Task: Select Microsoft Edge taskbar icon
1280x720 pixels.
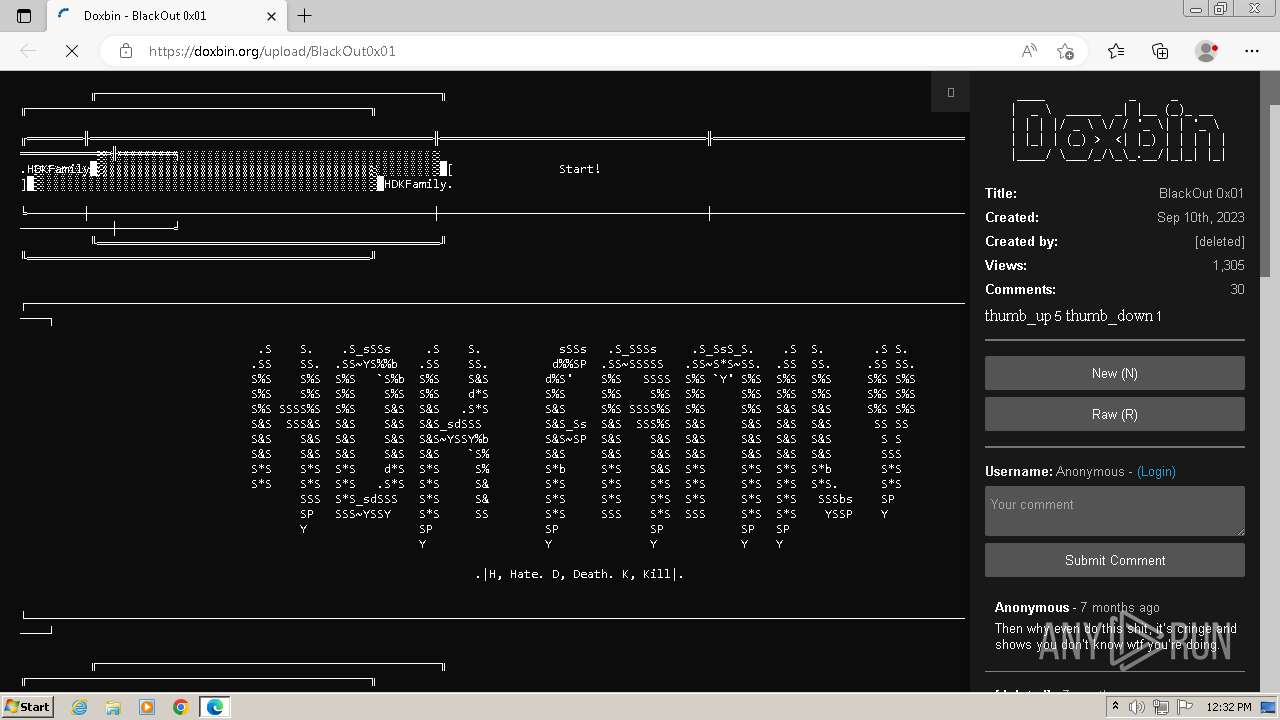Action: 215,707
